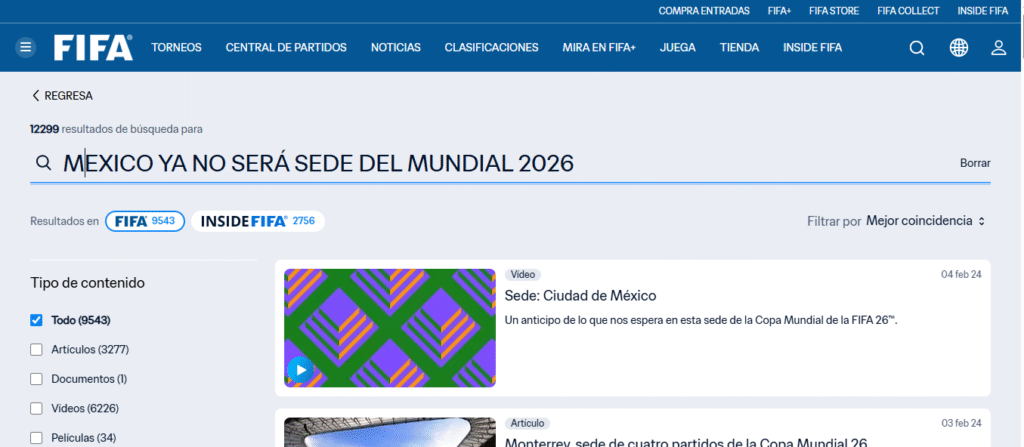Viewport: 1024px width, 447px height.
Task: Click inside the search query text field
Action: 500,163
